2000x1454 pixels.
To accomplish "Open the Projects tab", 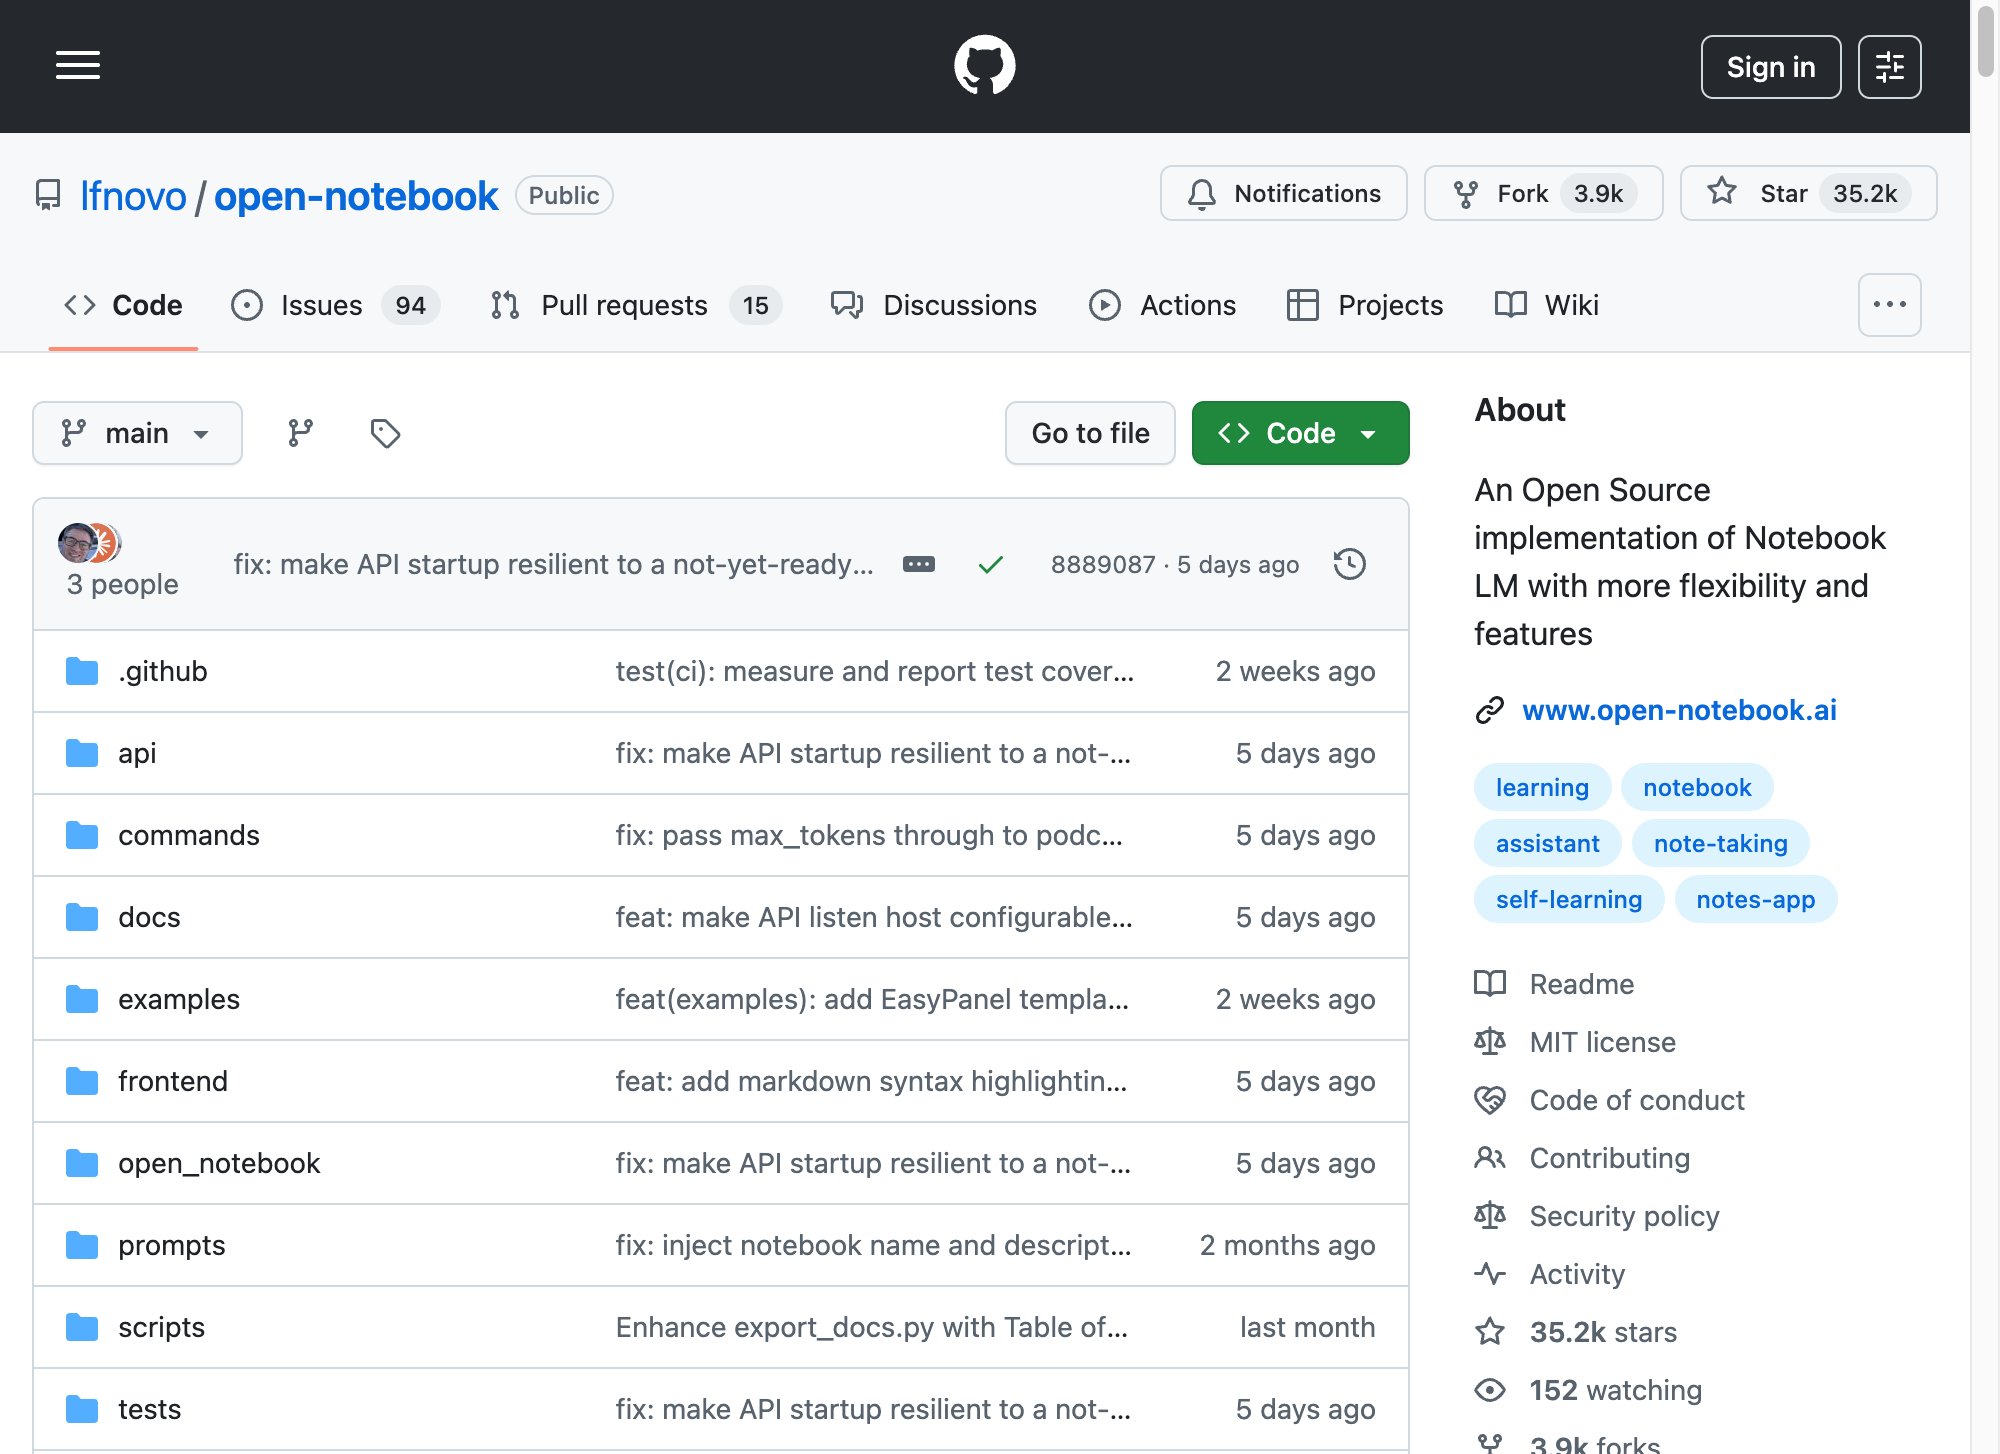I will coord(1365,305).
